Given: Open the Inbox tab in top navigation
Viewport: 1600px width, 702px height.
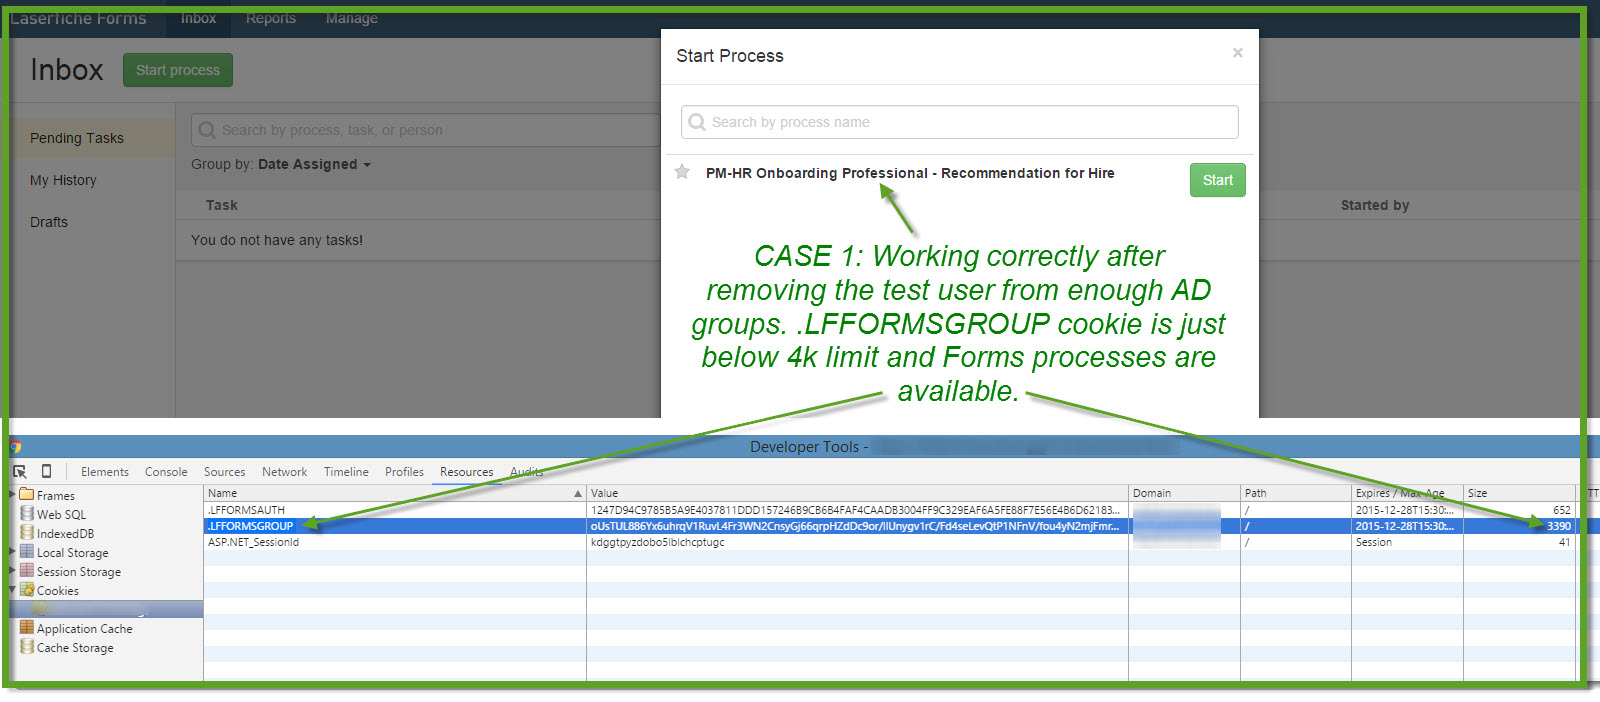Looking at the screenshot, I should [198, 18].
